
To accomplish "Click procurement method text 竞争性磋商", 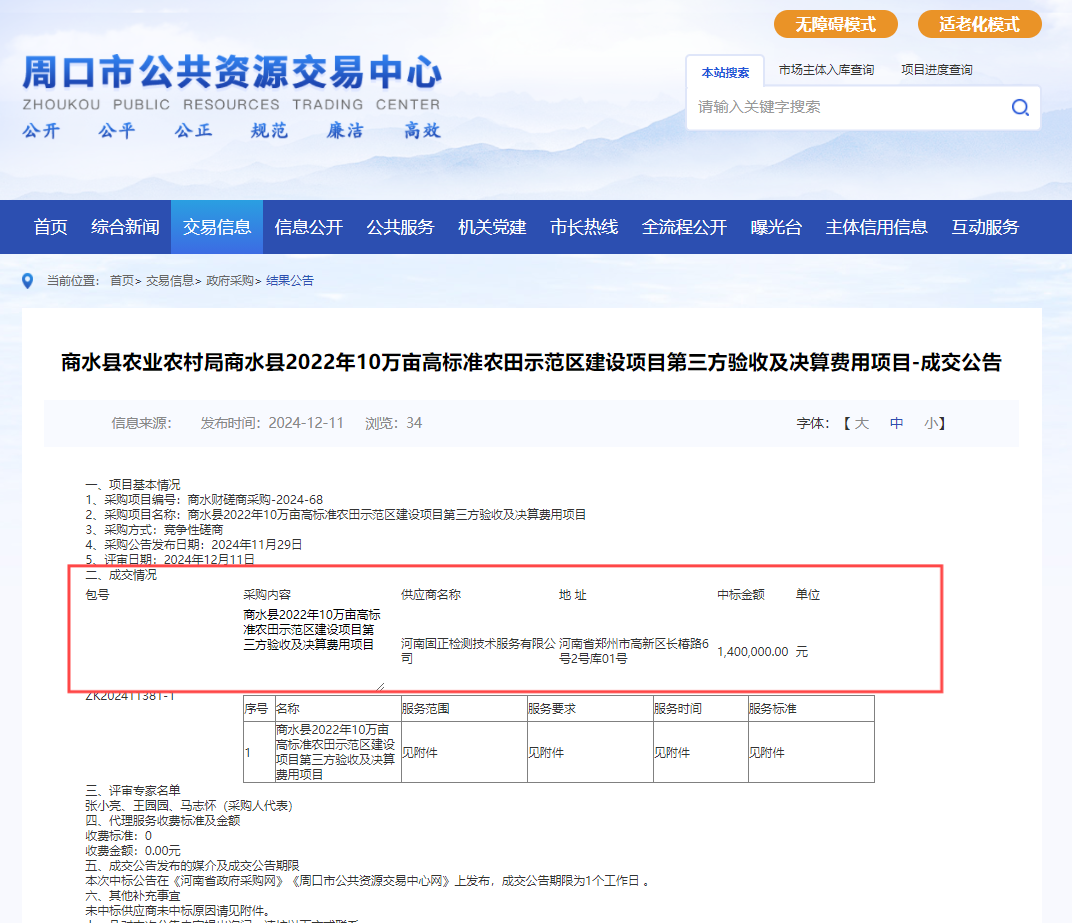I will (x=193, y=530).
